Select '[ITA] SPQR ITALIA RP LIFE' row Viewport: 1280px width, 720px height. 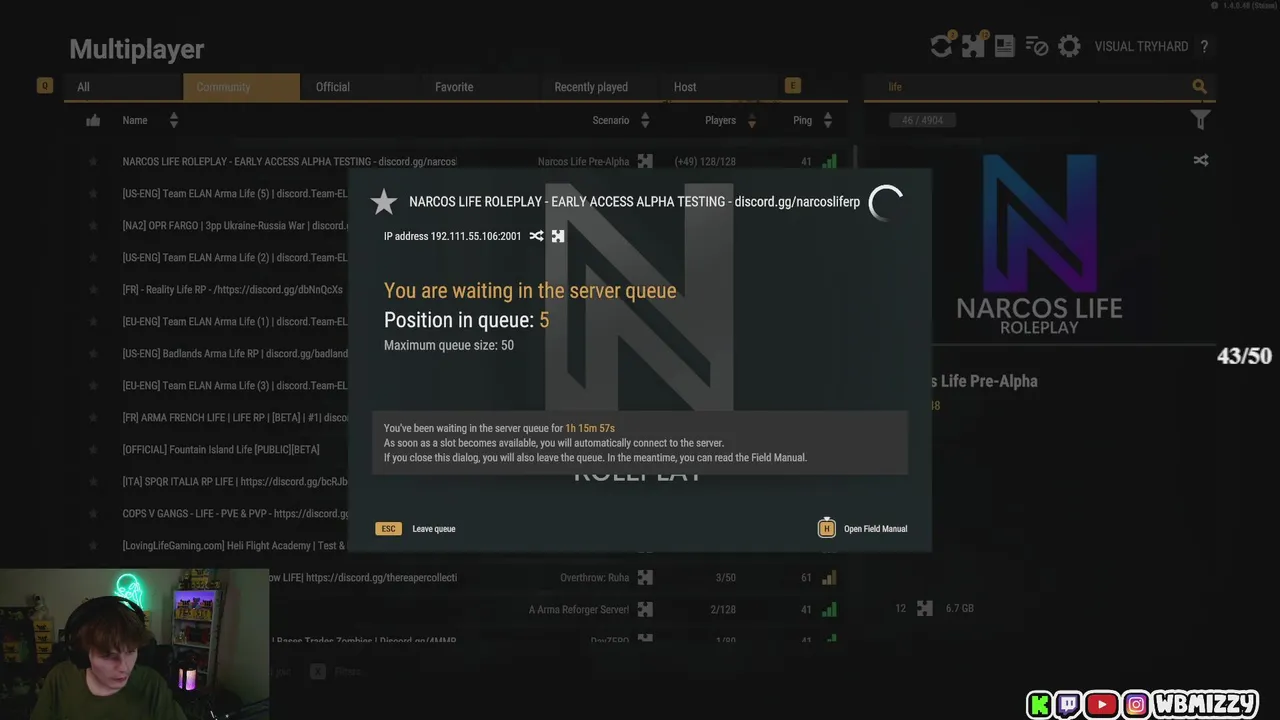pyautogui.click(x=235, y=481)
